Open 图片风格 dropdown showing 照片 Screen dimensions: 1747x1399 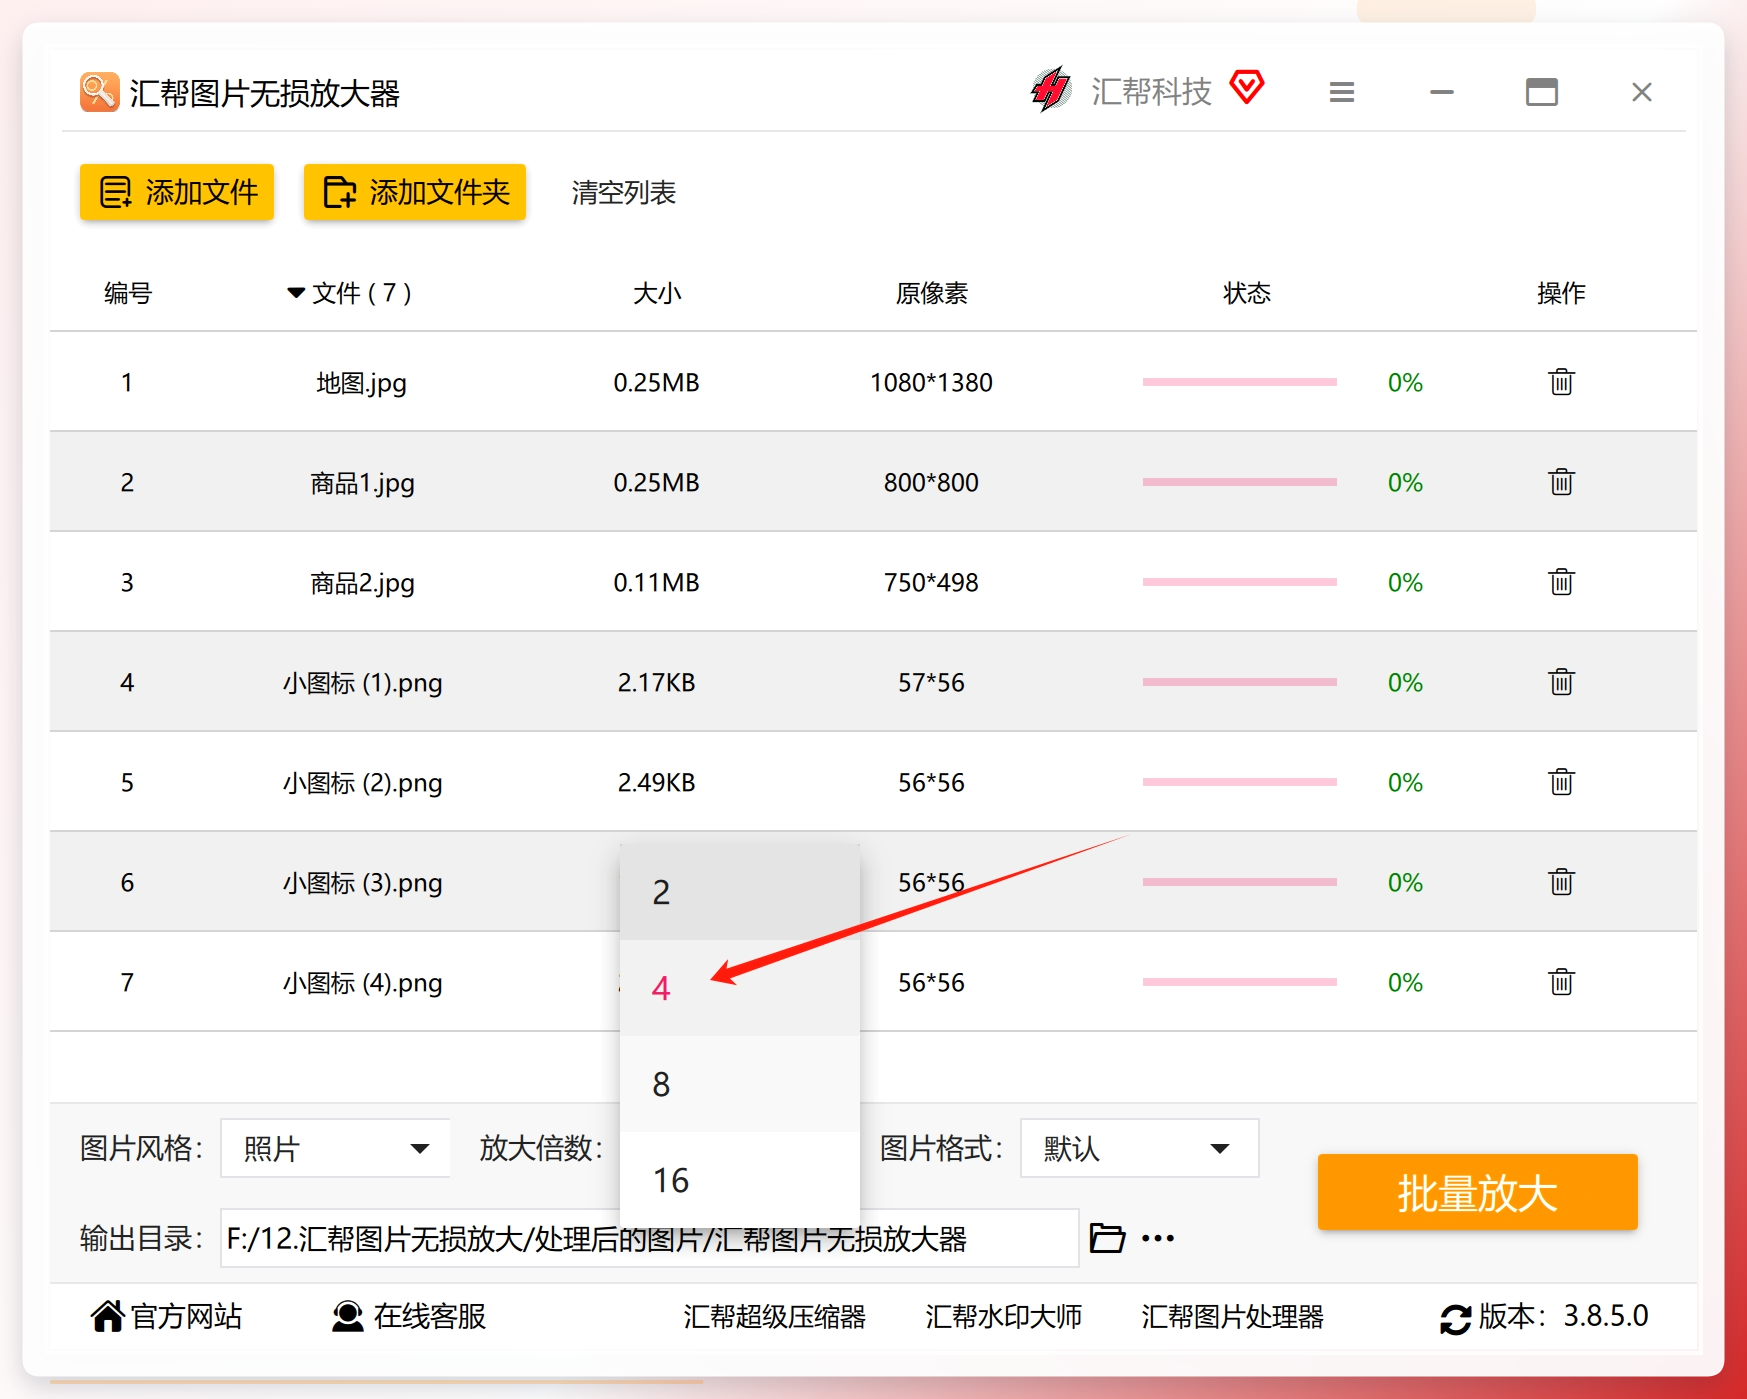point(335,1148)
